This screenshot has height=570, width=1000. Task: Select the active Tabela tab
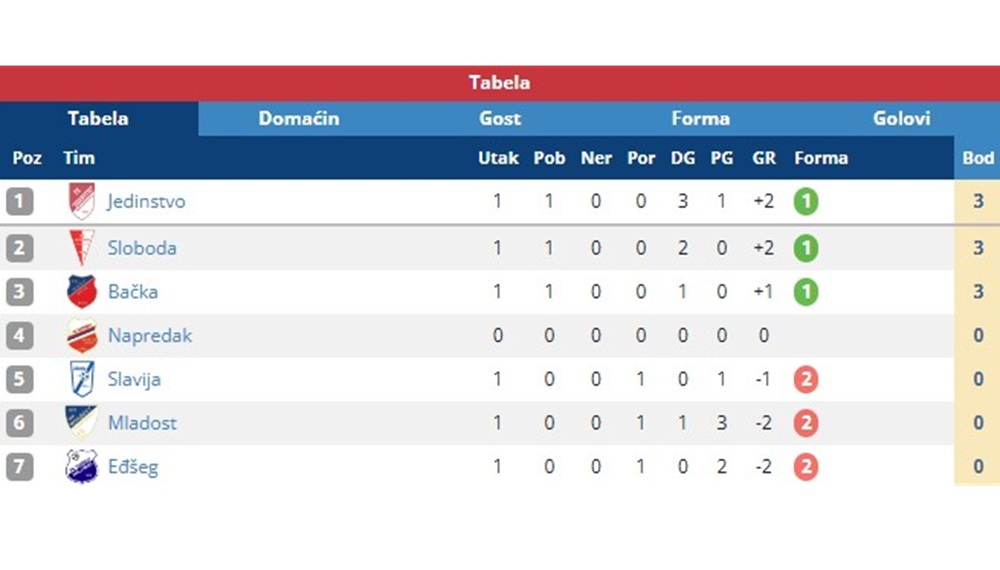pyautogui.click(x=99, y=119)
